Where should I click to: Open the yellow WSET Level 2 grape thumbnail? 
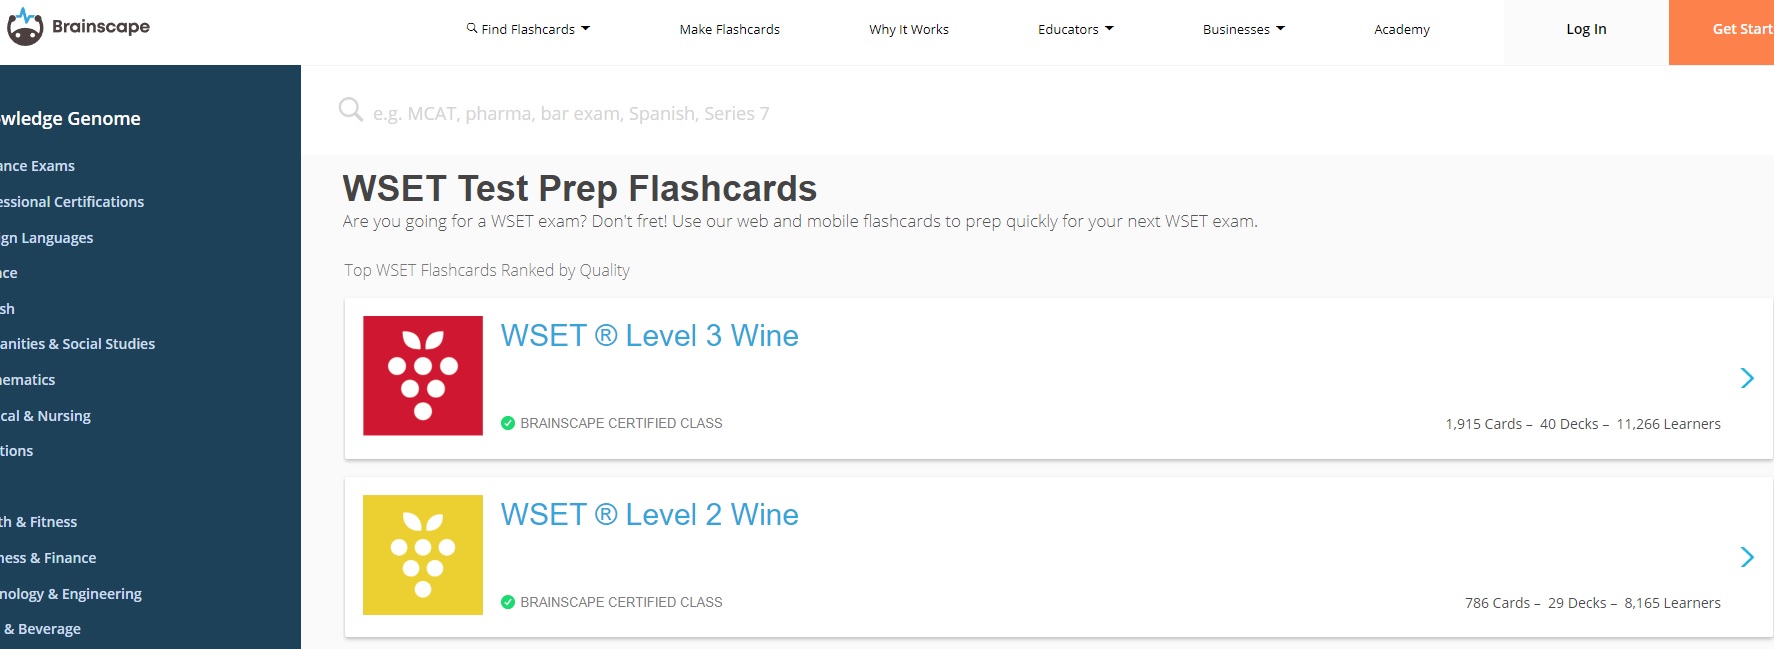tap(423, 554)
